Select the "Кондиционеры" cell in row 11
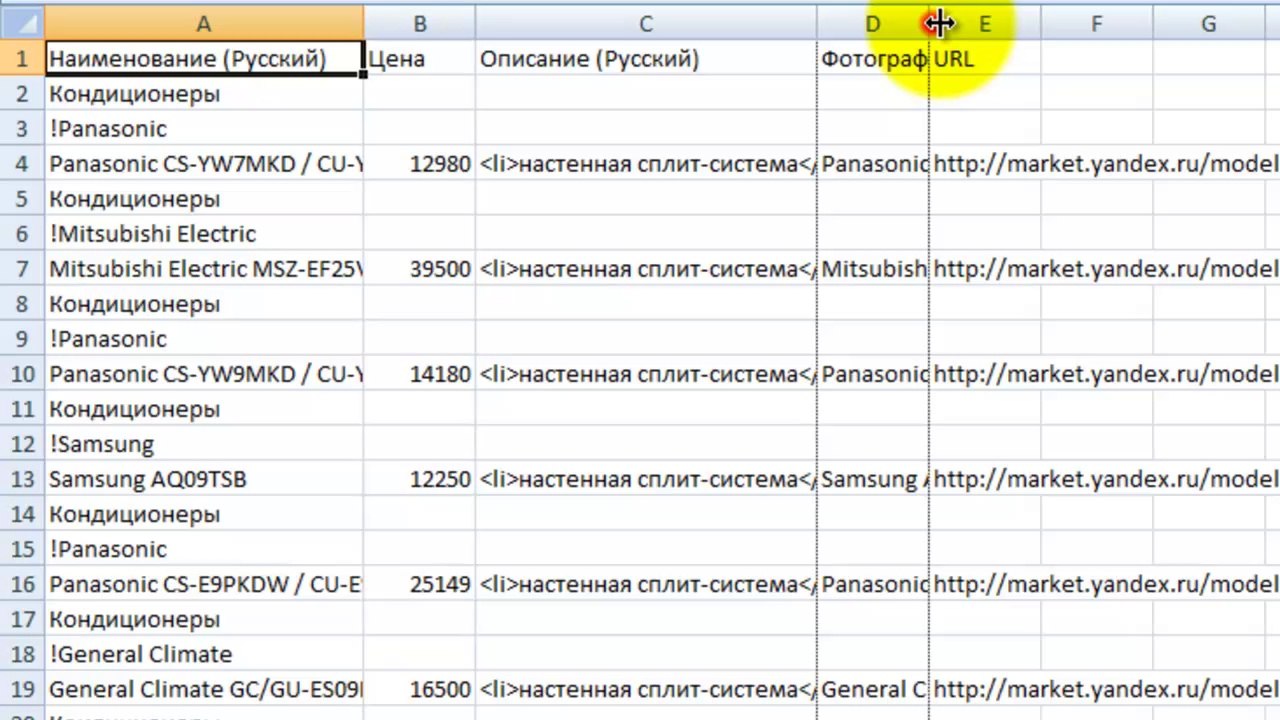The image size is (1280, 720). tap(204, 409)
